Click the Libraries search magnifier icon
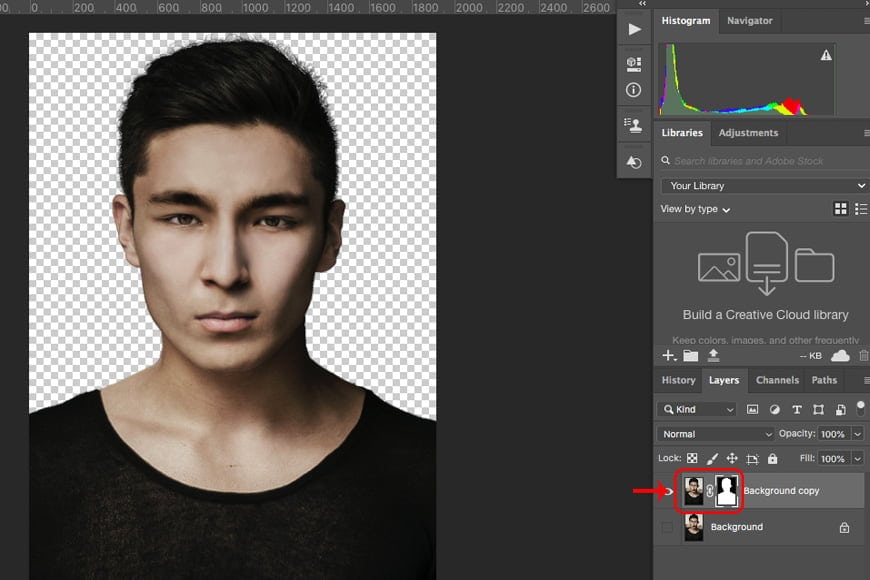 pyautogui.click(x=665, y=160)
